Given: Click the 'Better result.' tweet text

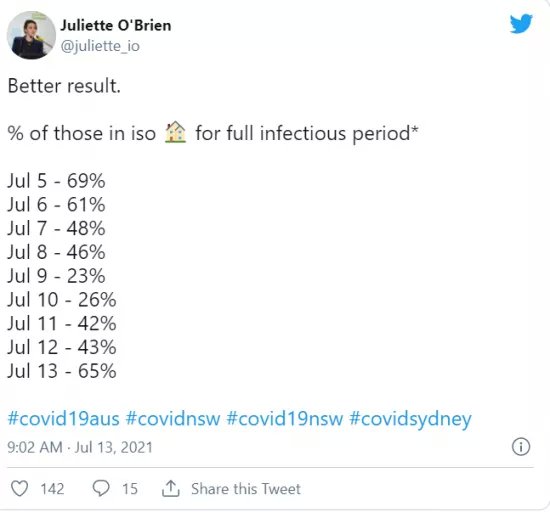Looking at the screenshot, I should [x=64, y=86].
